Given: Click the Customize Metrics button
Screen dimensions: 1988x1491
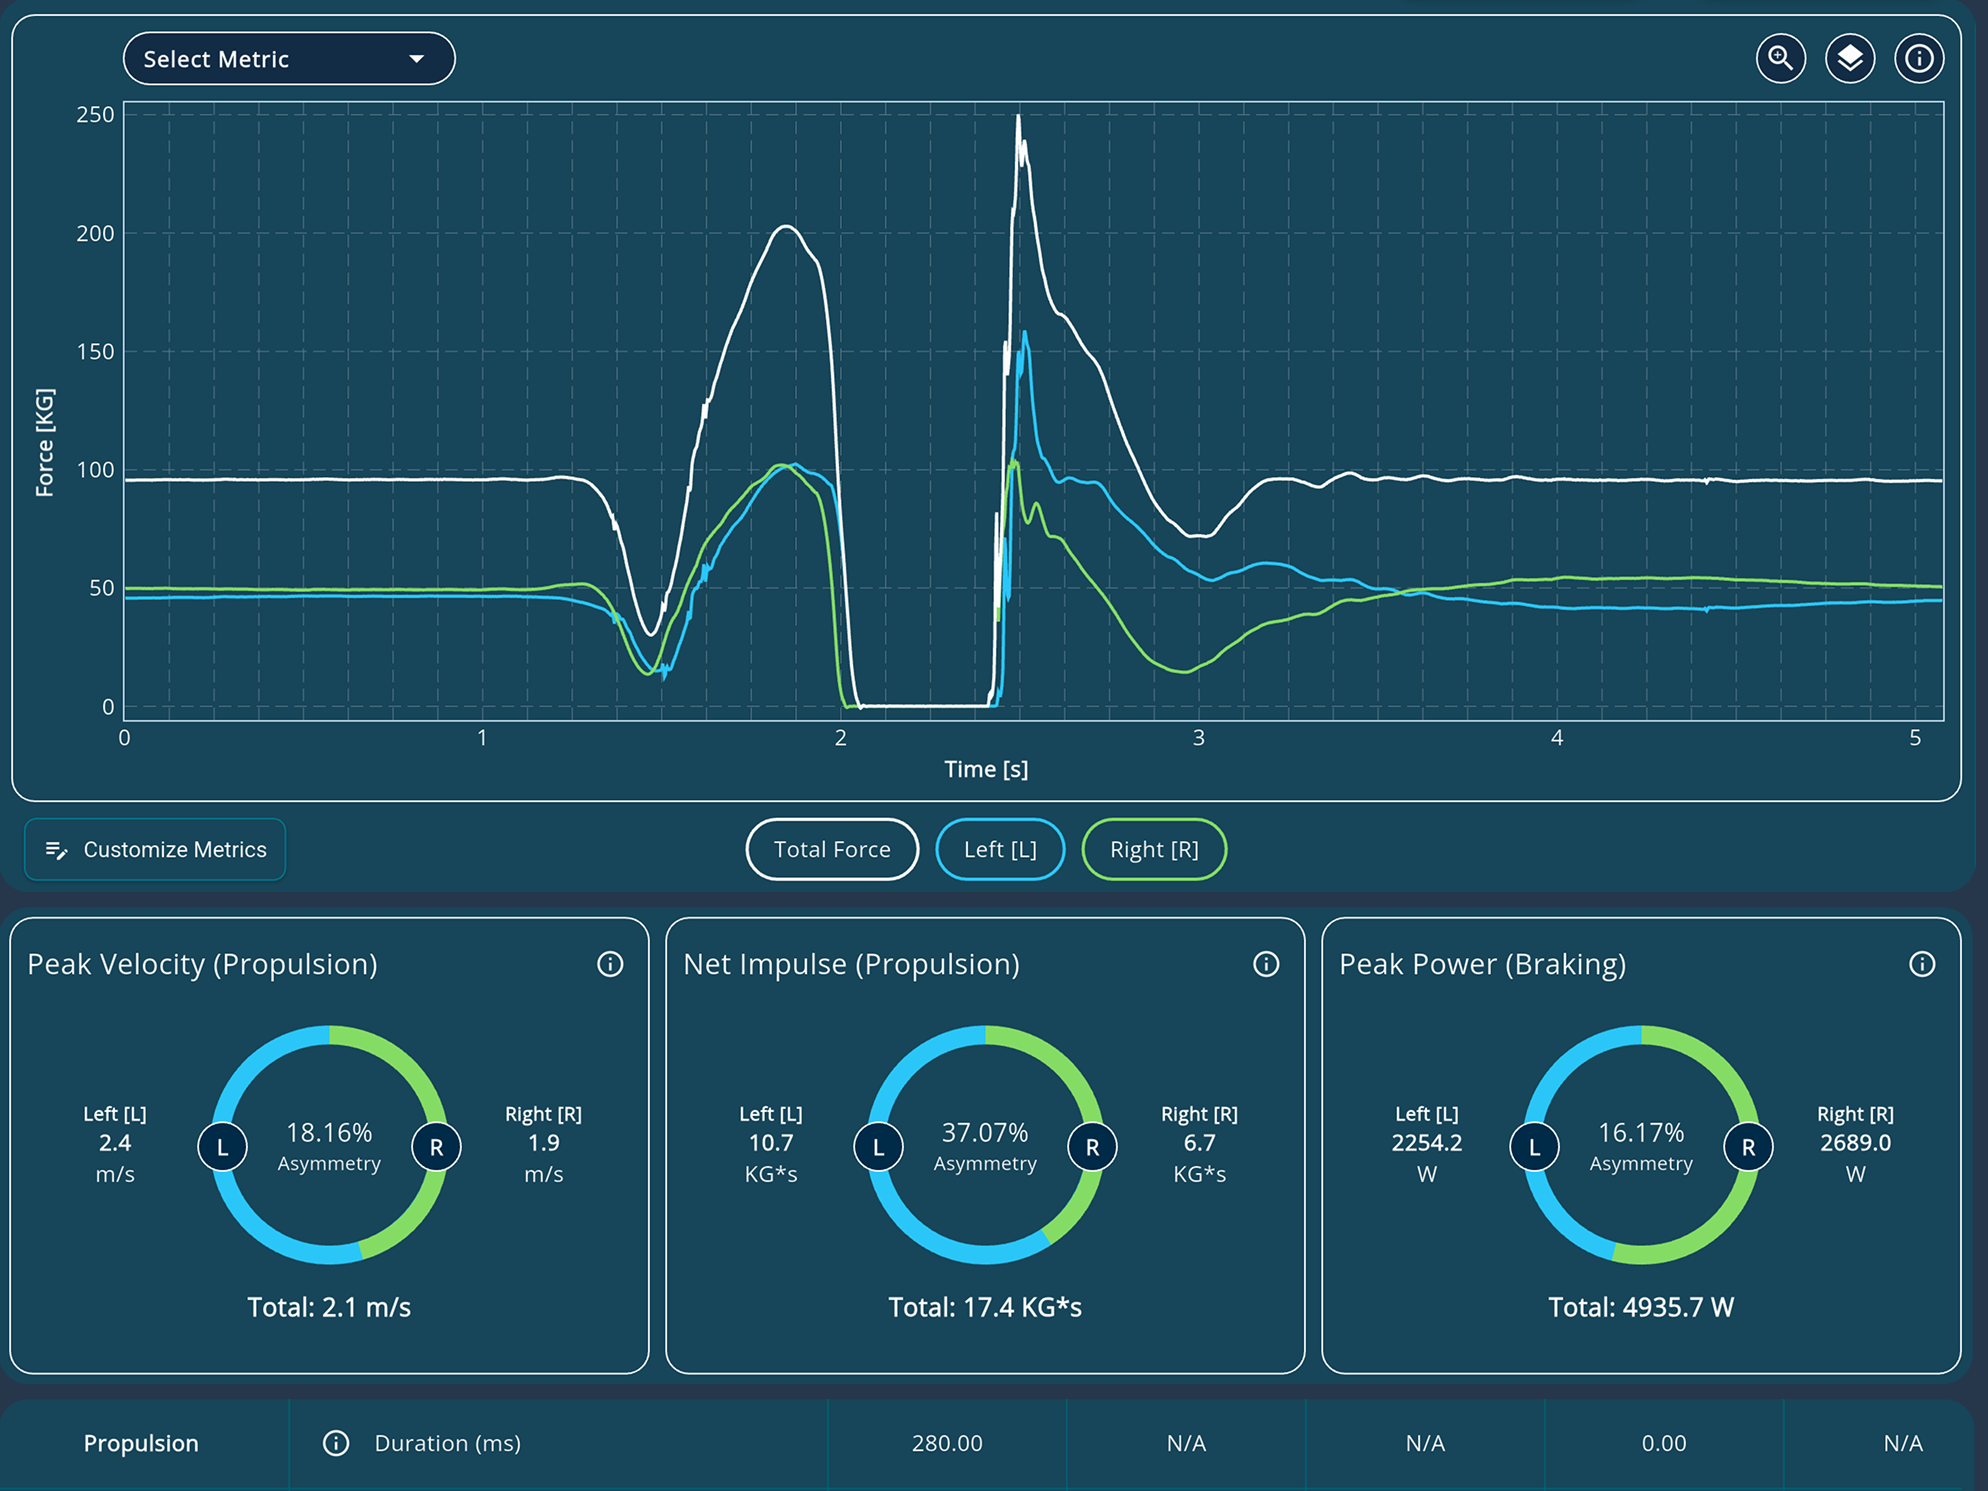Looking at the screenshot, I should pos(155,850).
